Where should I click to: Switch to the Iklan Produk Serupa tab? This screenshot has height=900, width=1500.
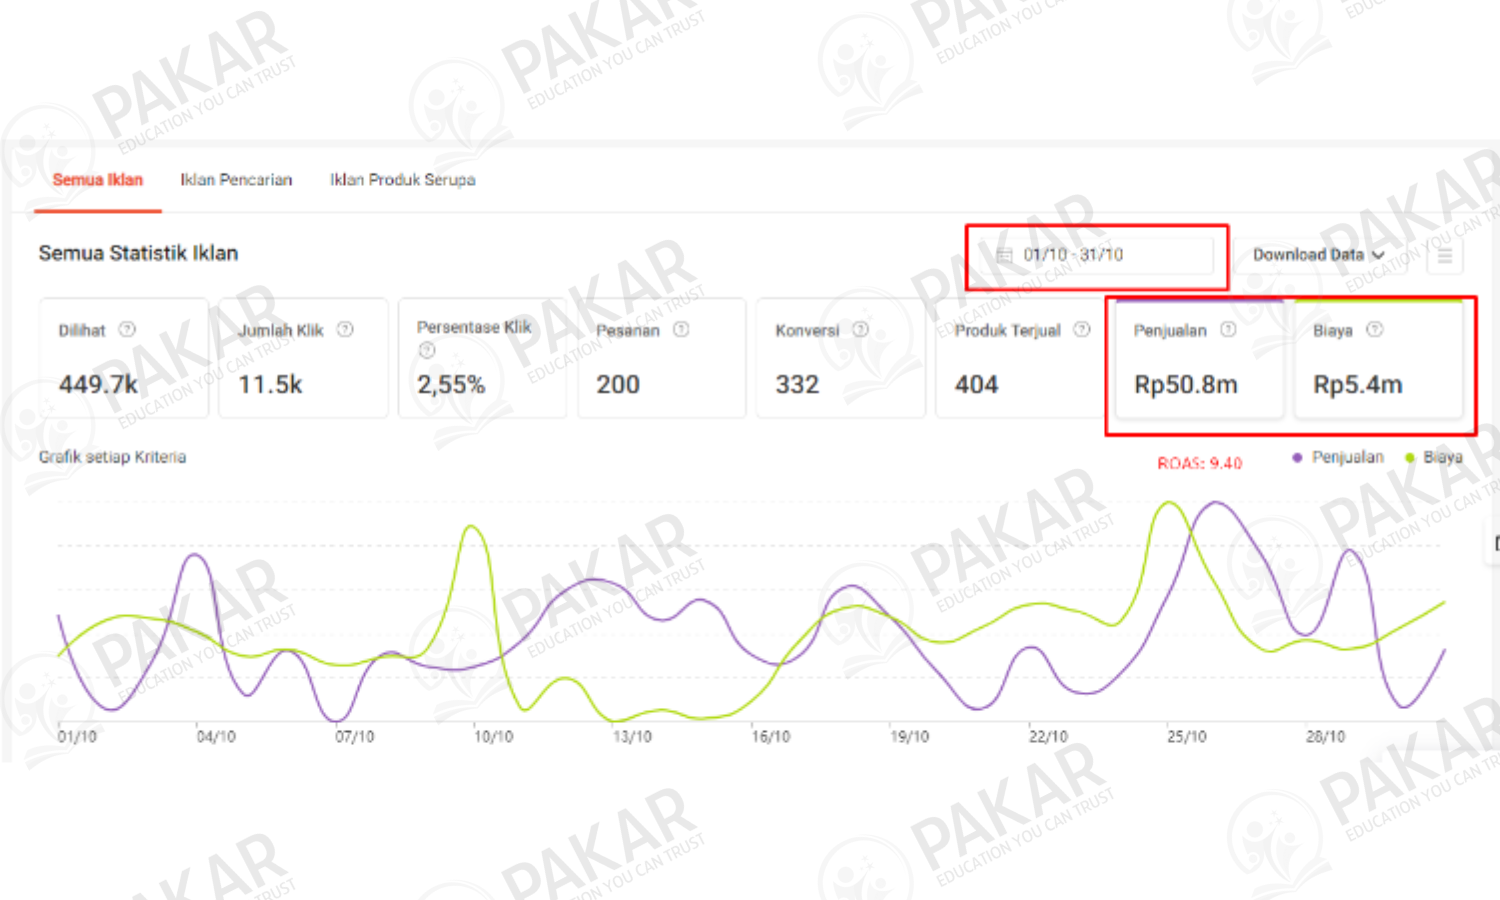click(402, 180)
